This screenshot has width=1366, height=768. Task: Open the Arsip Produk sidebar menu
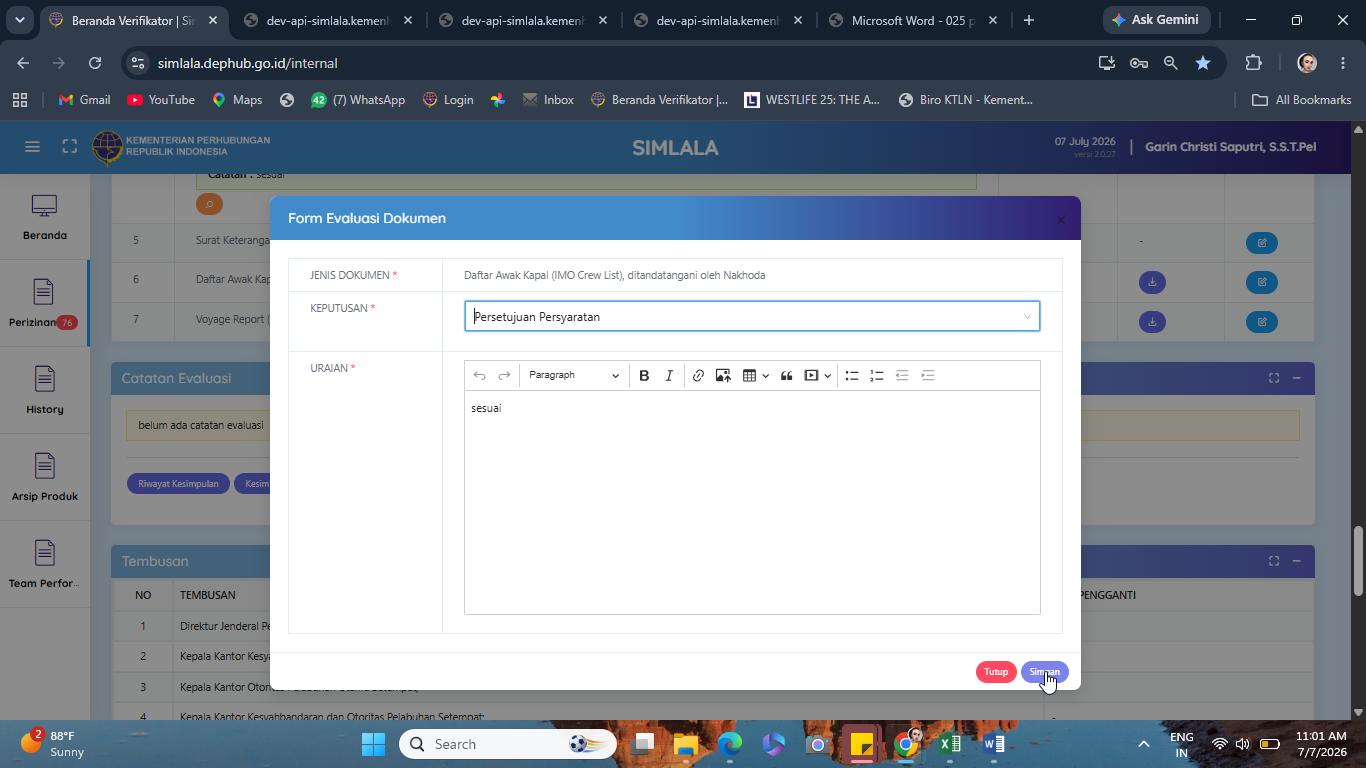pyautogui.click(x=44, y=478)
